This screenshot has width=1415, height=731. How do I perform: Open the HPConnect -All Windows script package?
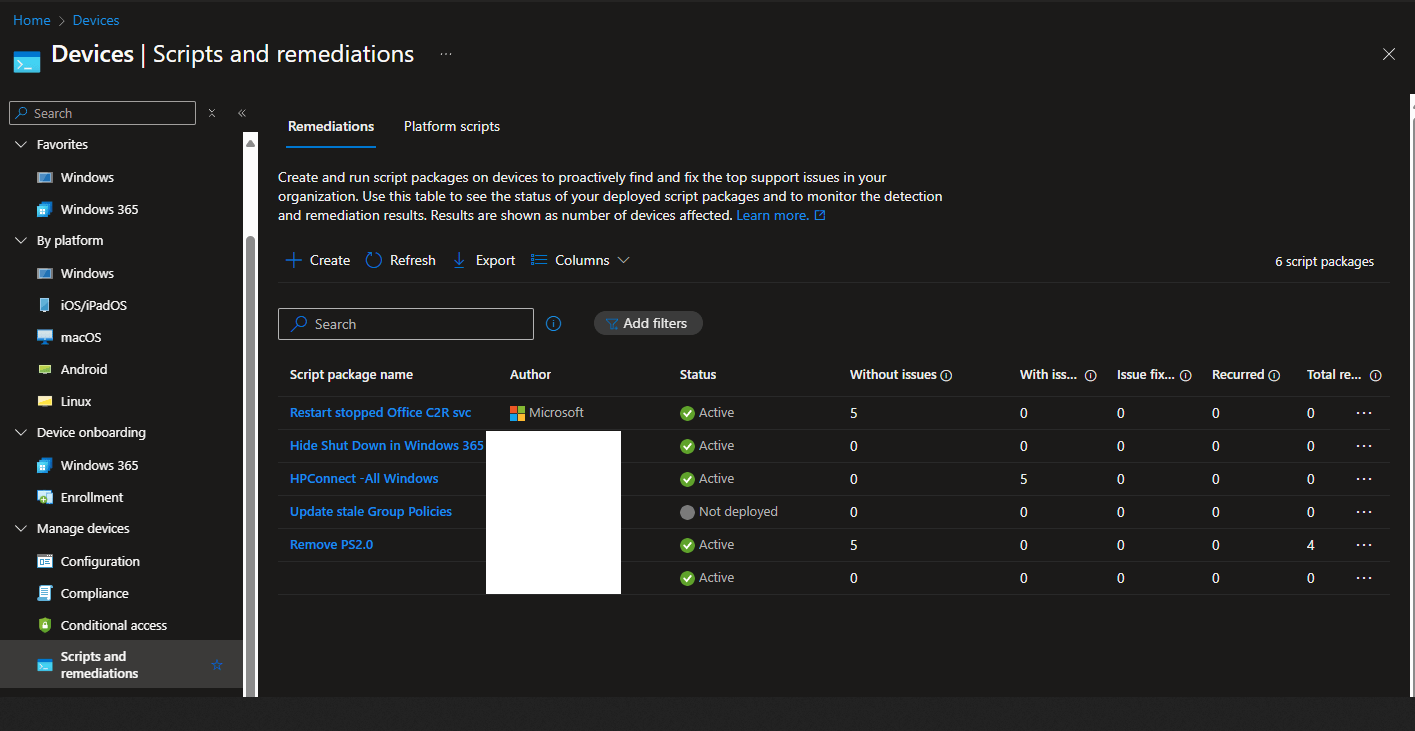point(364,479)
